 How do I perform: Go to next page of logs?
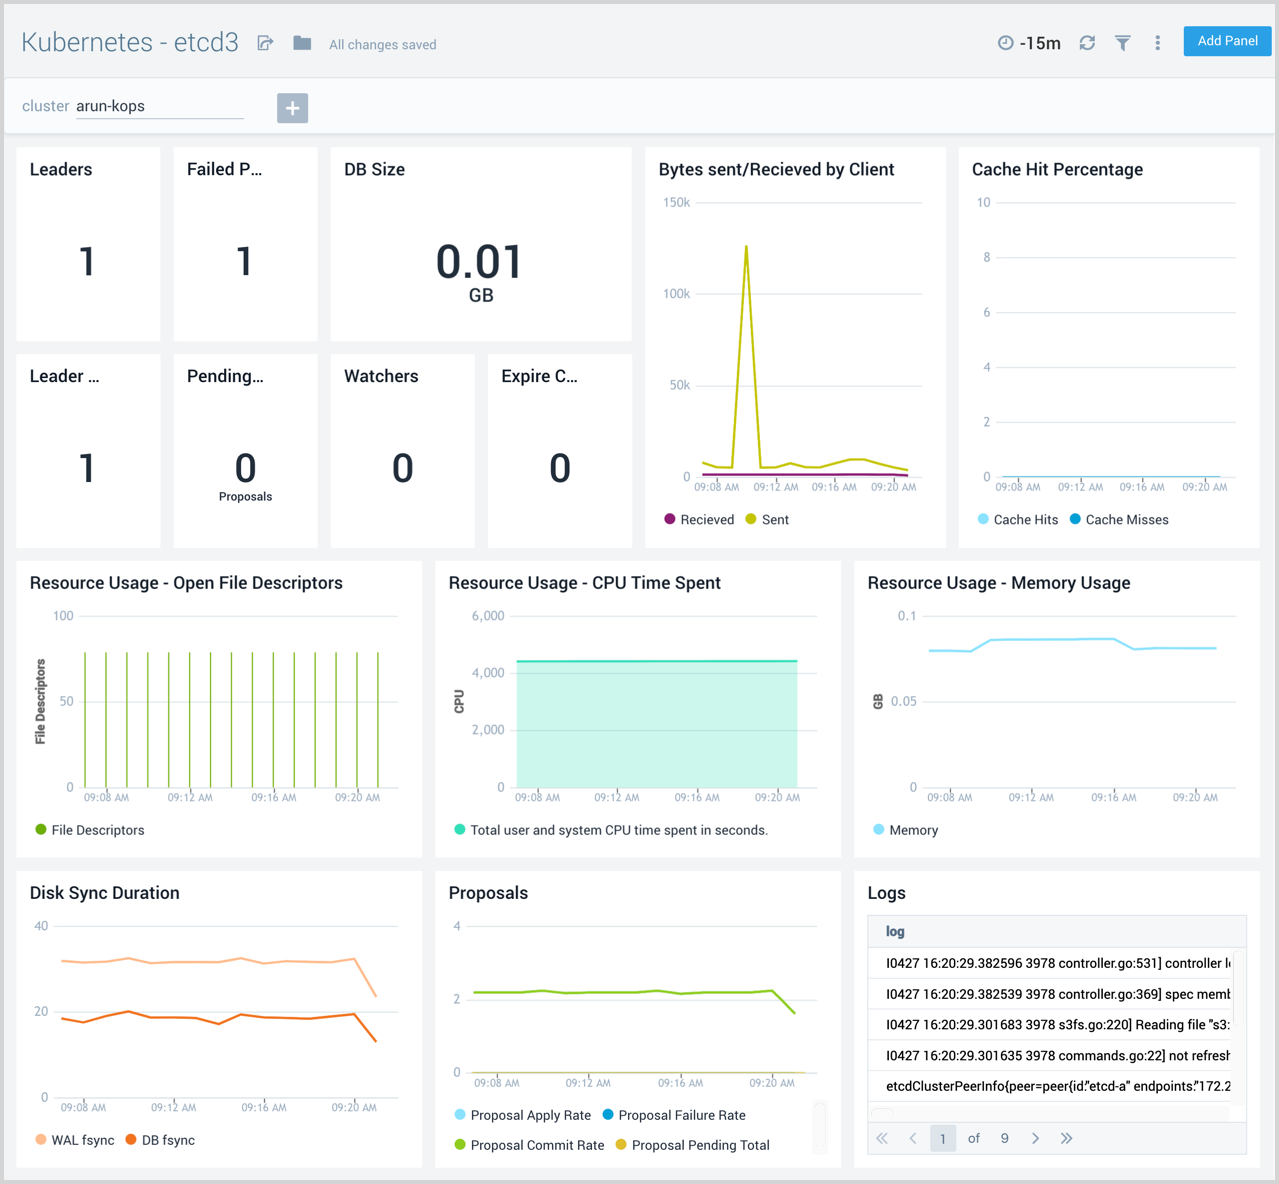[1035, 1138]
